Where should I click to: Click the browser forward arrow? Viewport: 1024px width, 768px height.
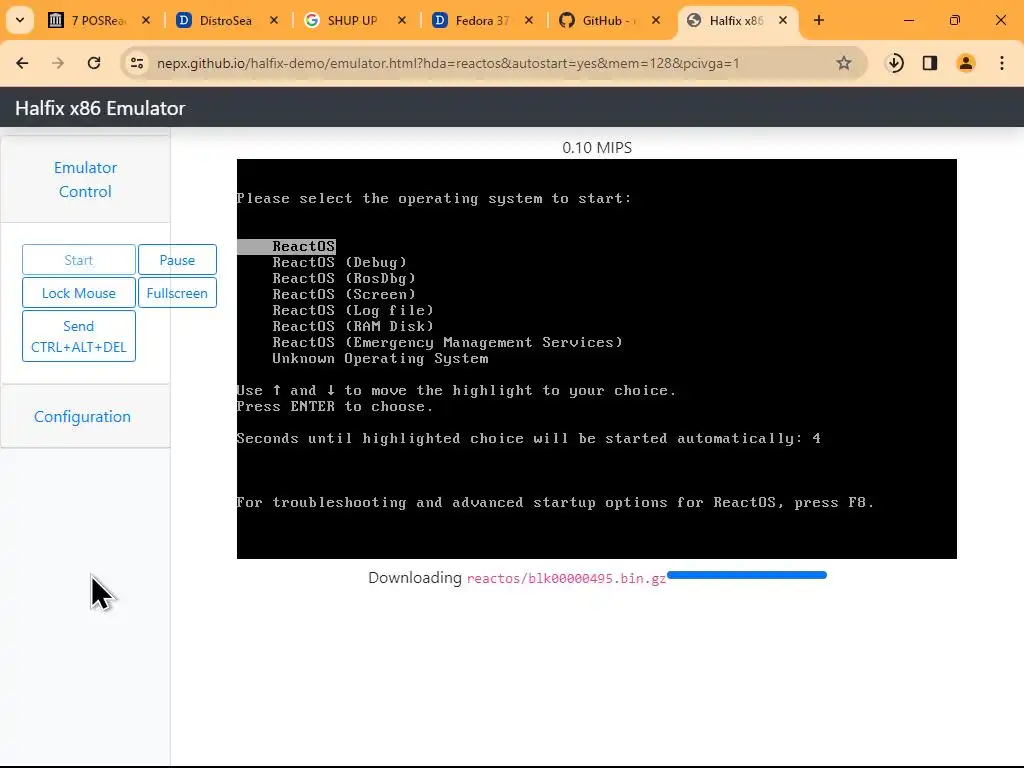tap(58, 63)
